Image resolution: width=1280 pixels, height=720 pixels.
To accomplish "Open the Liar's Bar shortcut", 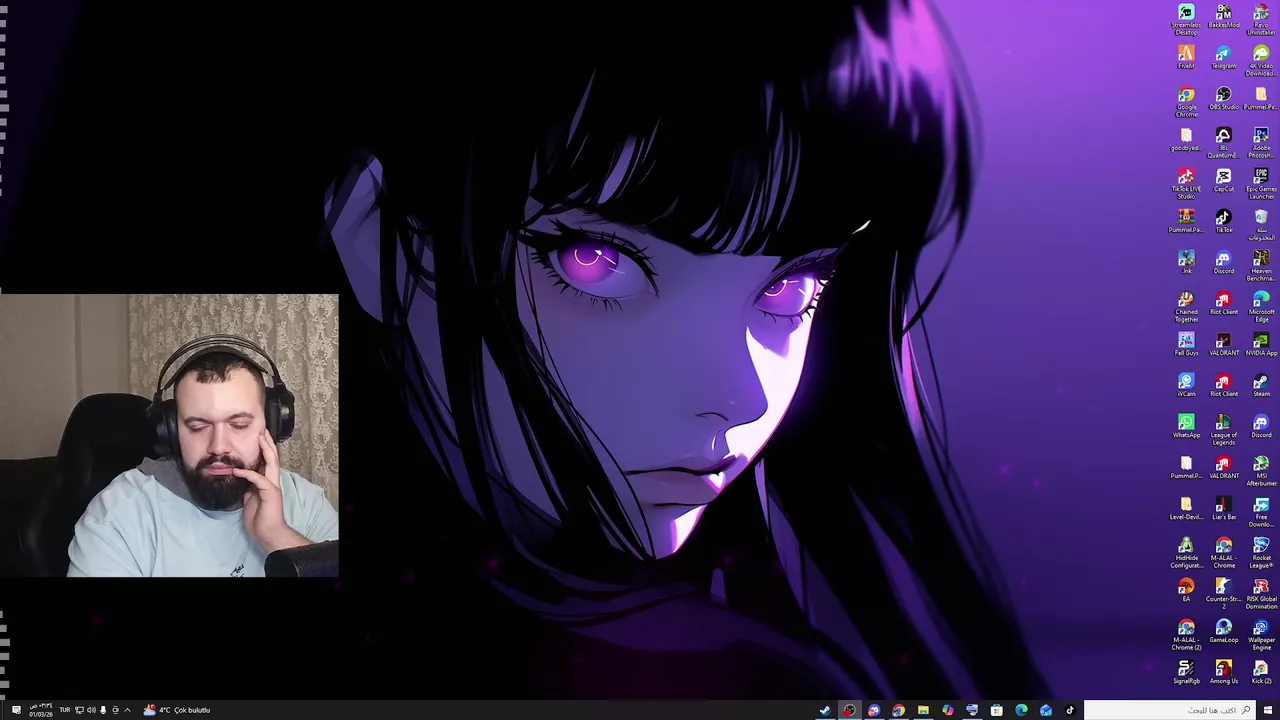I will [x=1223, y=508].
